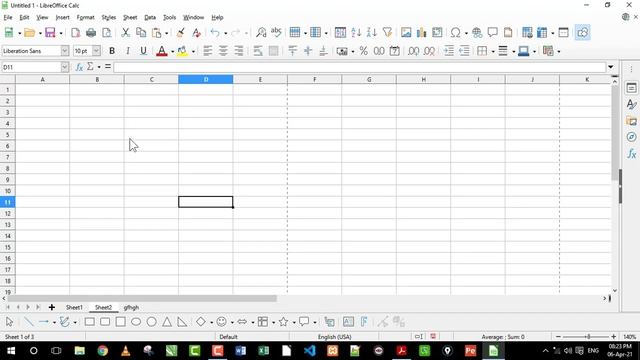Switch to the Sheet1 tab
Image resolution: width=640 pixels, height=360 pixels.
point(74,307)
